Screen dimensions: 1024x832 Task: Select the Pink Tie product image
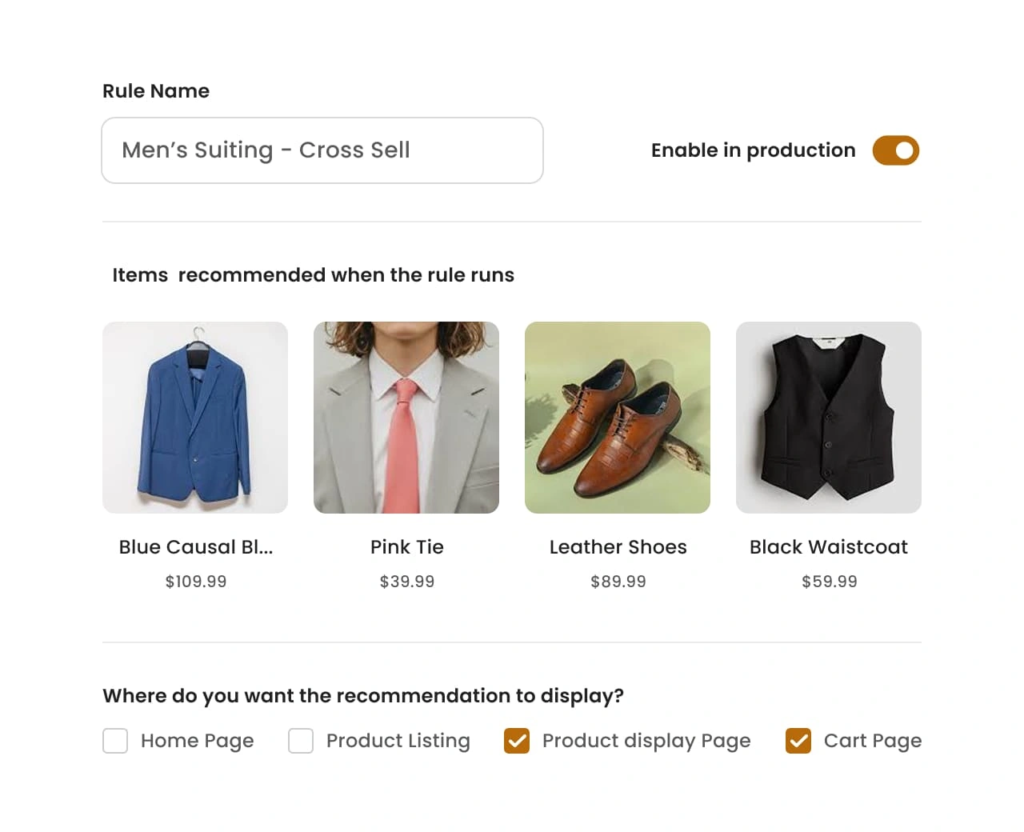click(406, 417)
